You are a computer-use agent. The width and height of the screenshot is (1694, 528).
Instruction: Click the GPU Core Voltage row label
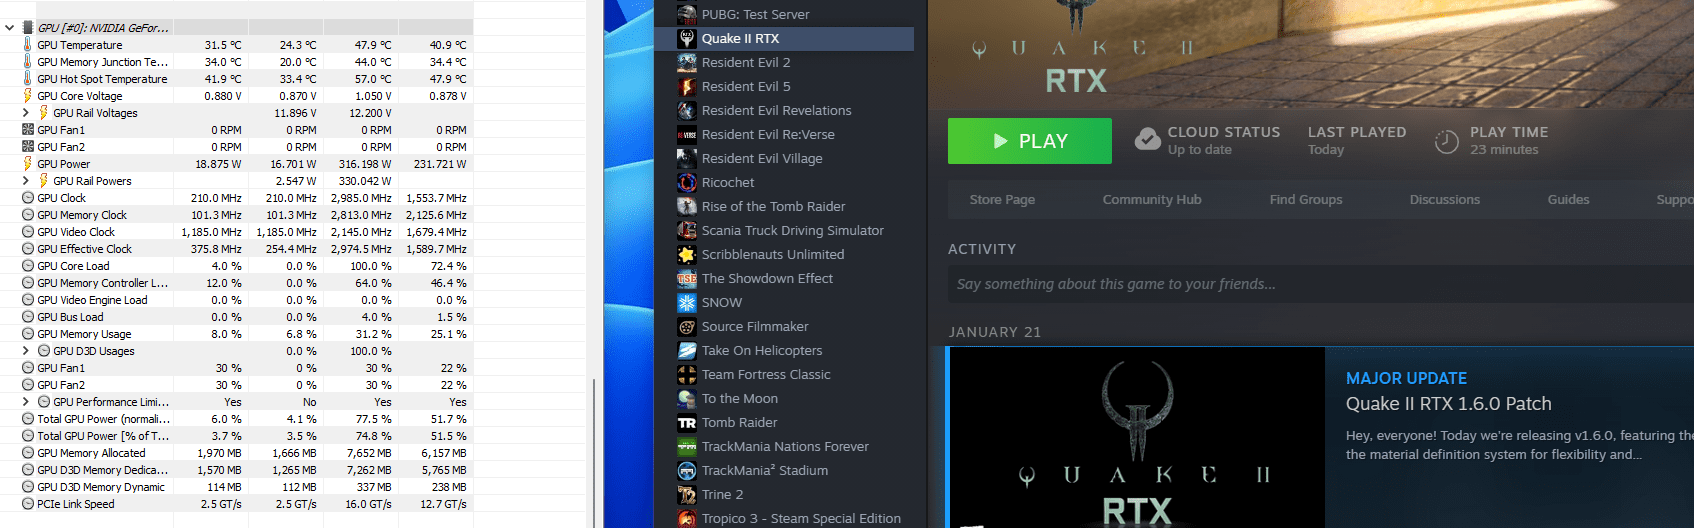point(80,96)
